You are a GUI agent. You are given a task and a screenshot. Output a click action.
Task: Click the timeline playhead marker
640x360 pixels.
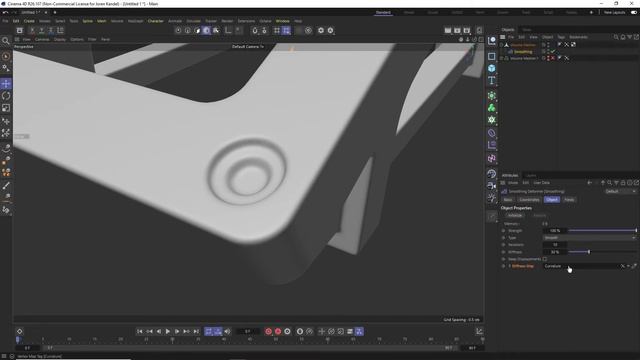[x=18, y=339]
